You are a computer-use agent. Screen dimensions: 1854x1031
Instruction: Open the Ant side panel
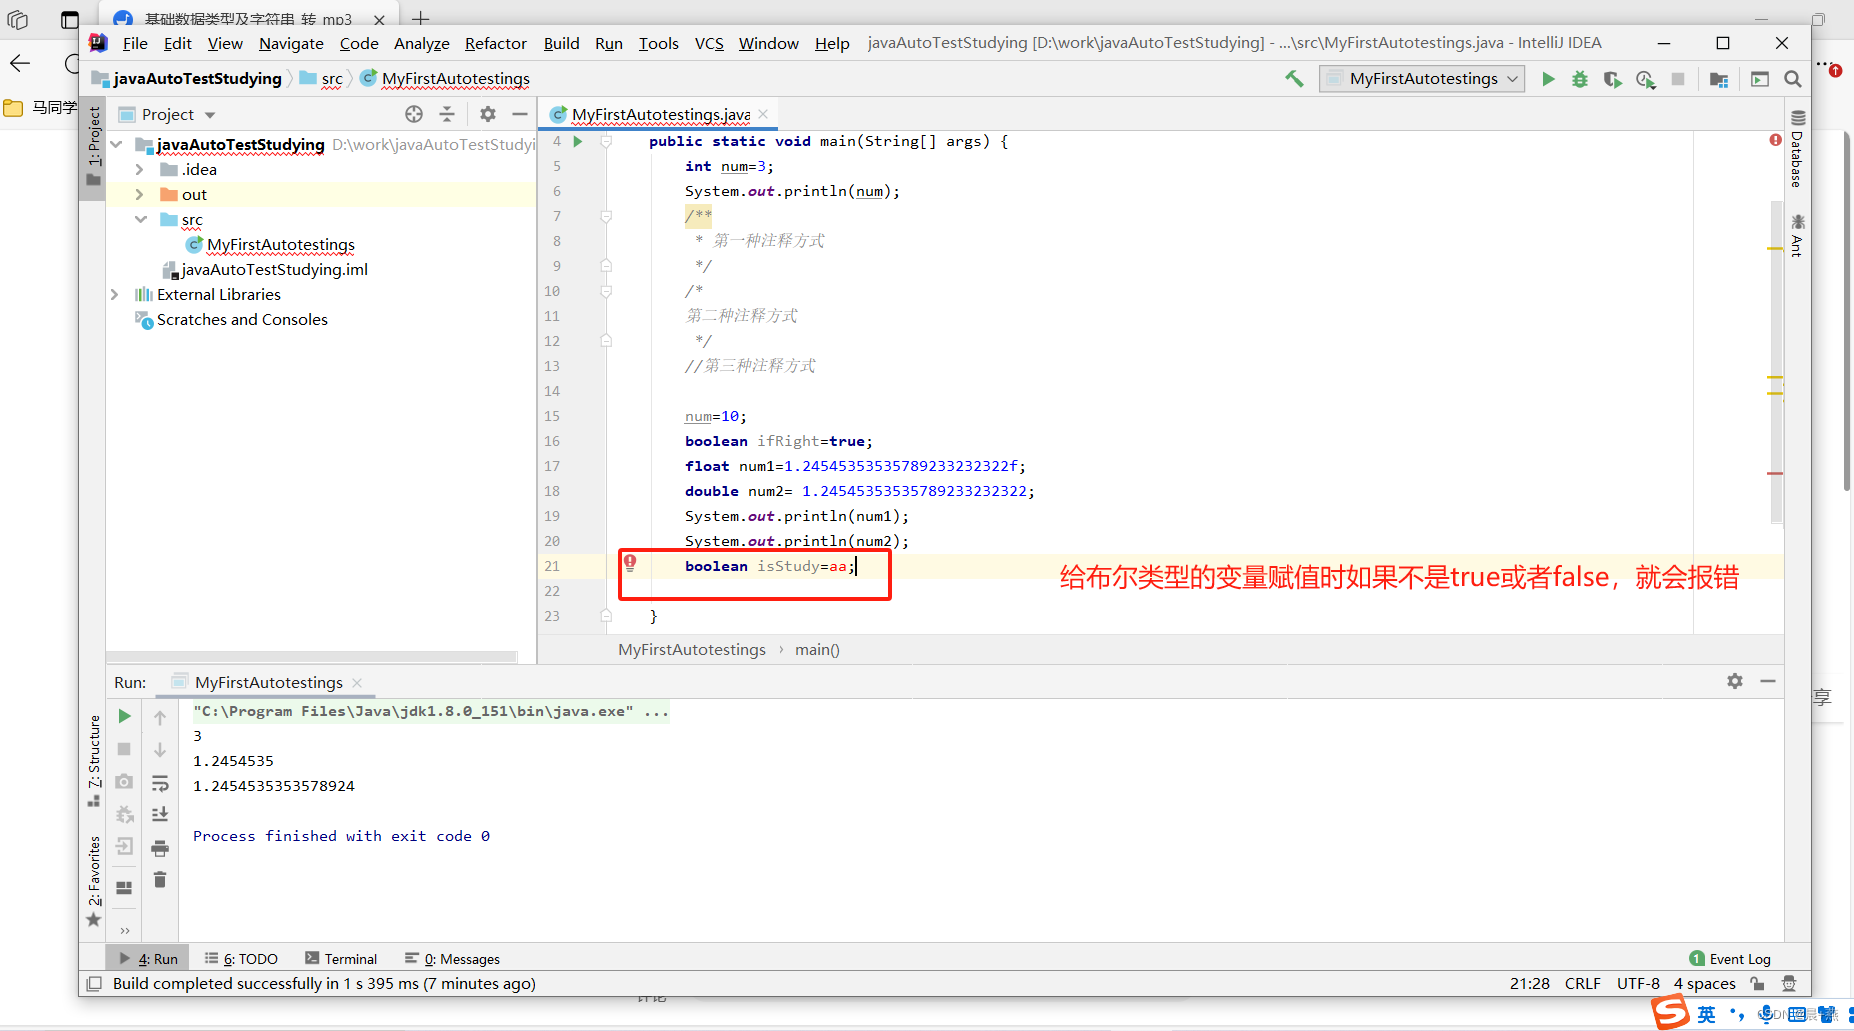[x=1797, y=235]
